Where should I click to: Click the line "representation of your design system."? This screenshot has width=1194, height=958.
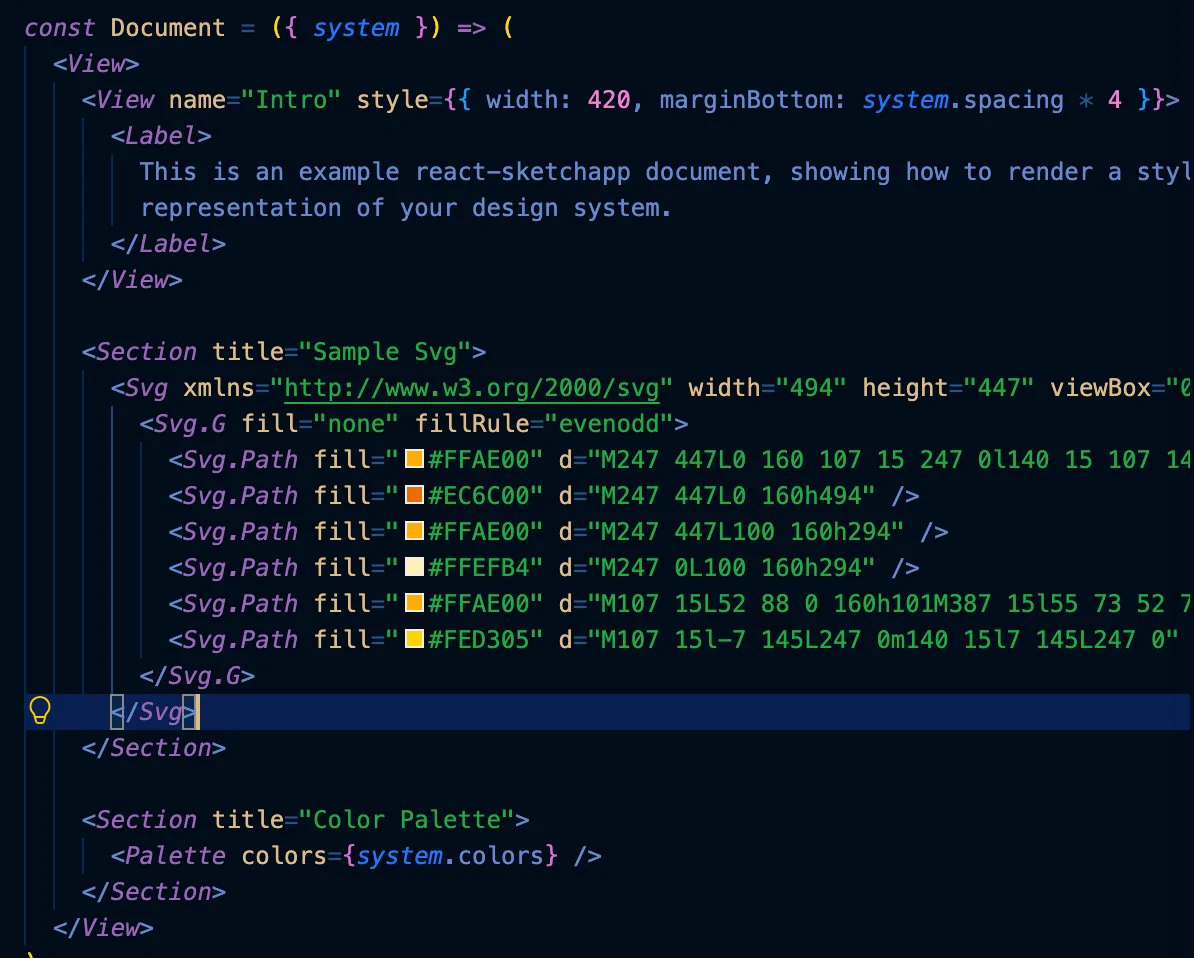pos(406,208)
